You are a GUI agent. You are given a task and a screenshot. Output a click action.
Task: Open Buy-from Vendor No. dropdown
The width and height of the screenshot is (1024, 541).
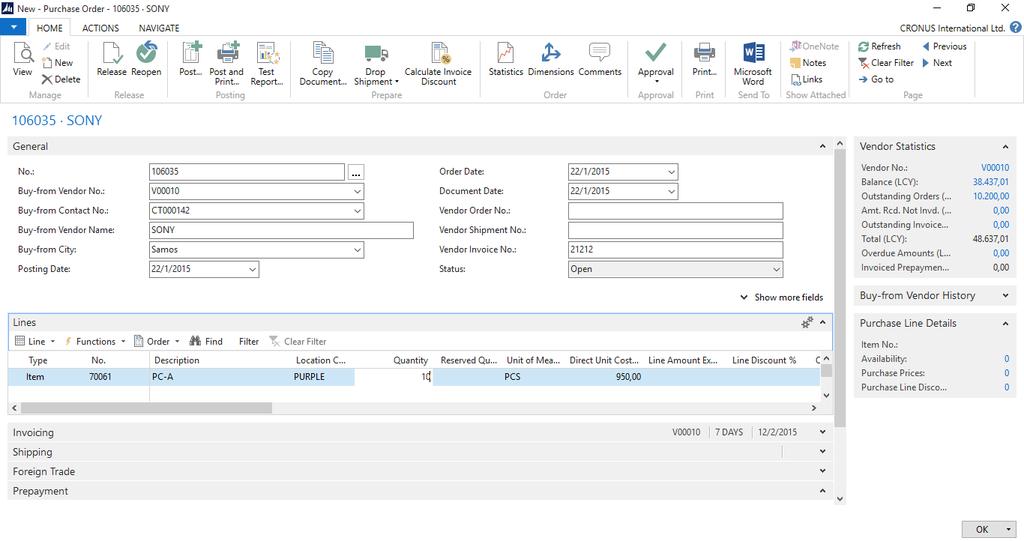357,191
